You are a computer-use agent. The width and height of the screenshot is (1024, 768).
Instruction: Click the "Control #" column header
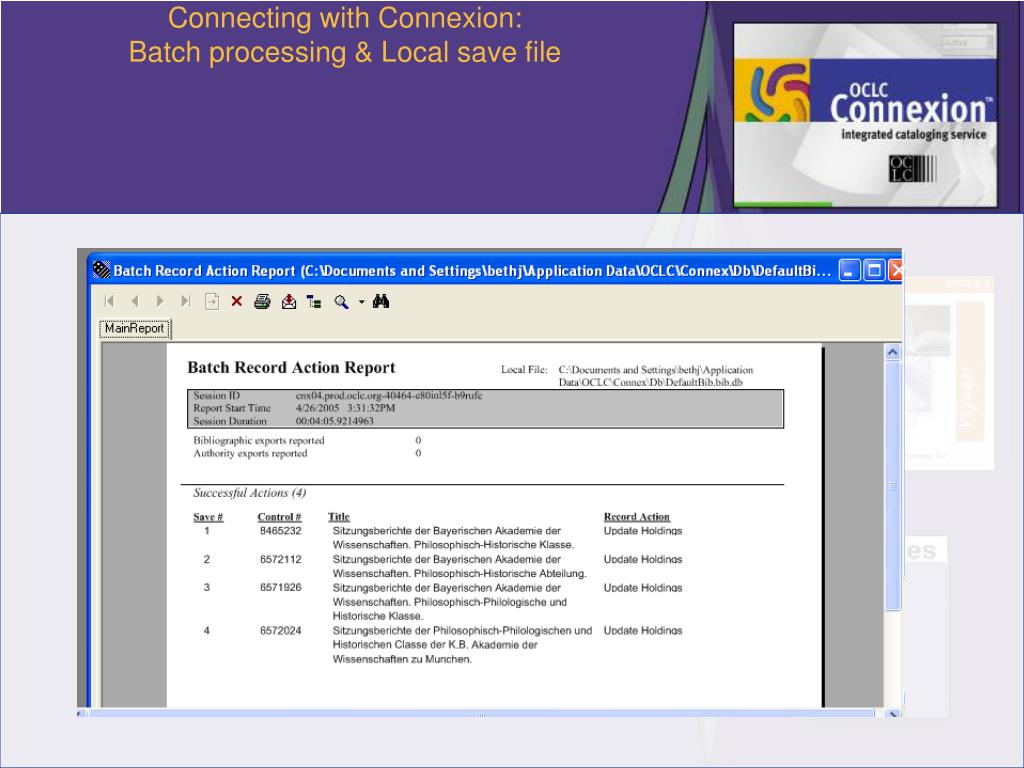tap(280, 517)
